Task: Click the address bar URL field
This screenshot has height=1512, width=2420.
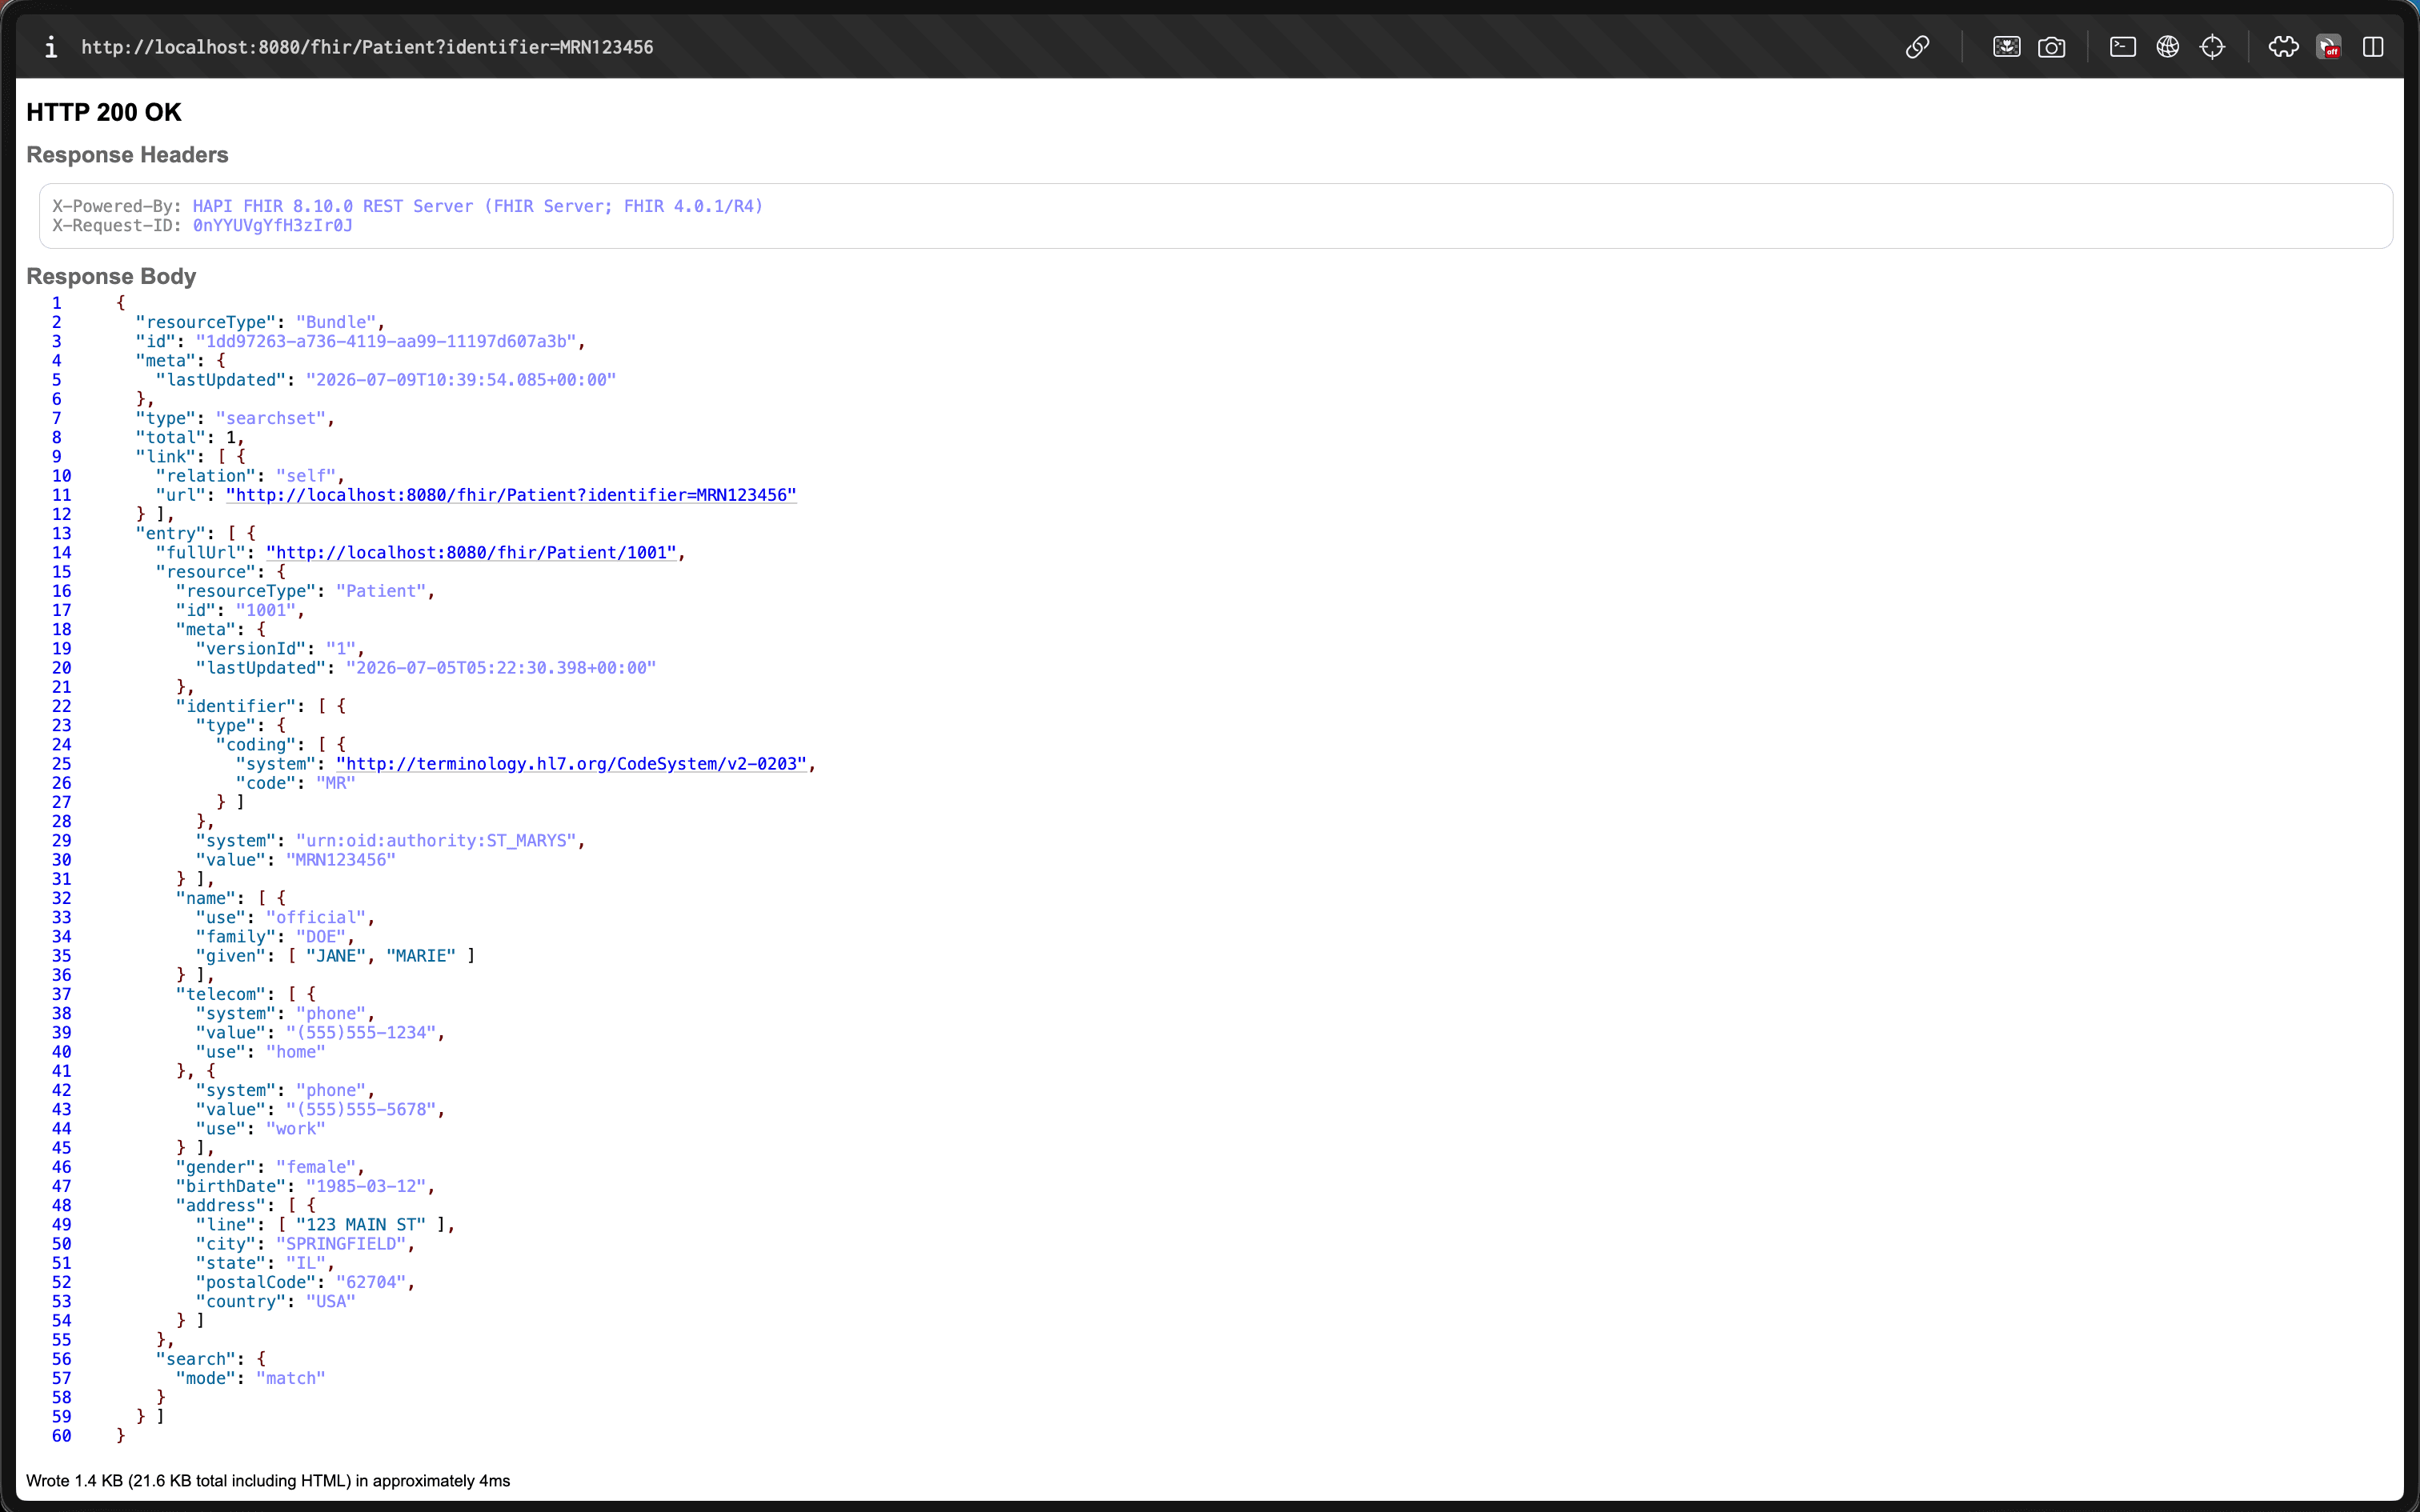Action: [x=367, y=47]
